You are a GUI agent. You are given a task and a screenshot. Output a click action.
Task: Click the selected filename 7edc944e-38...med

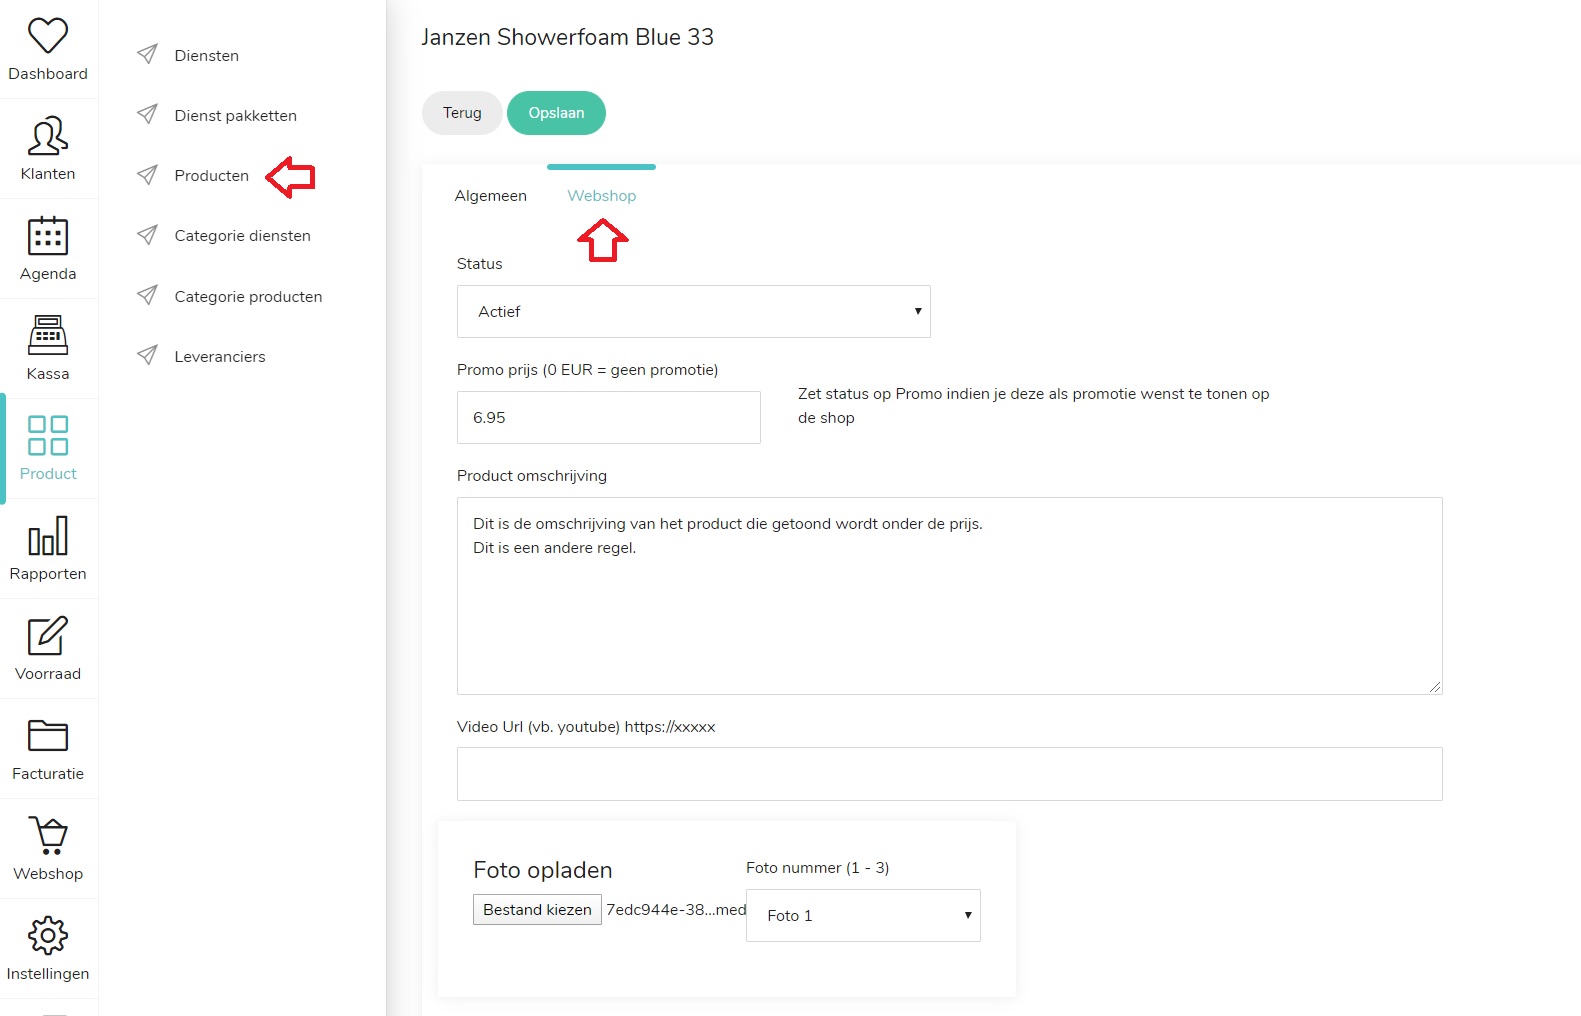pyautogui.click(x=676, y=910)
